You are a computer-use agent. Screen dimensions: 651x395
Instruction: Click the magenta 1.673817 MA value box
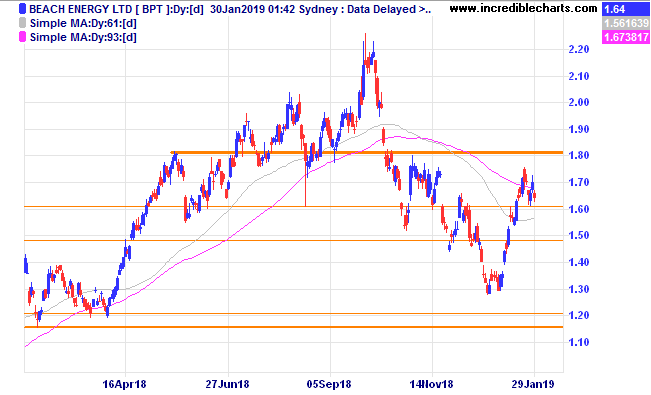coord(626,37)
